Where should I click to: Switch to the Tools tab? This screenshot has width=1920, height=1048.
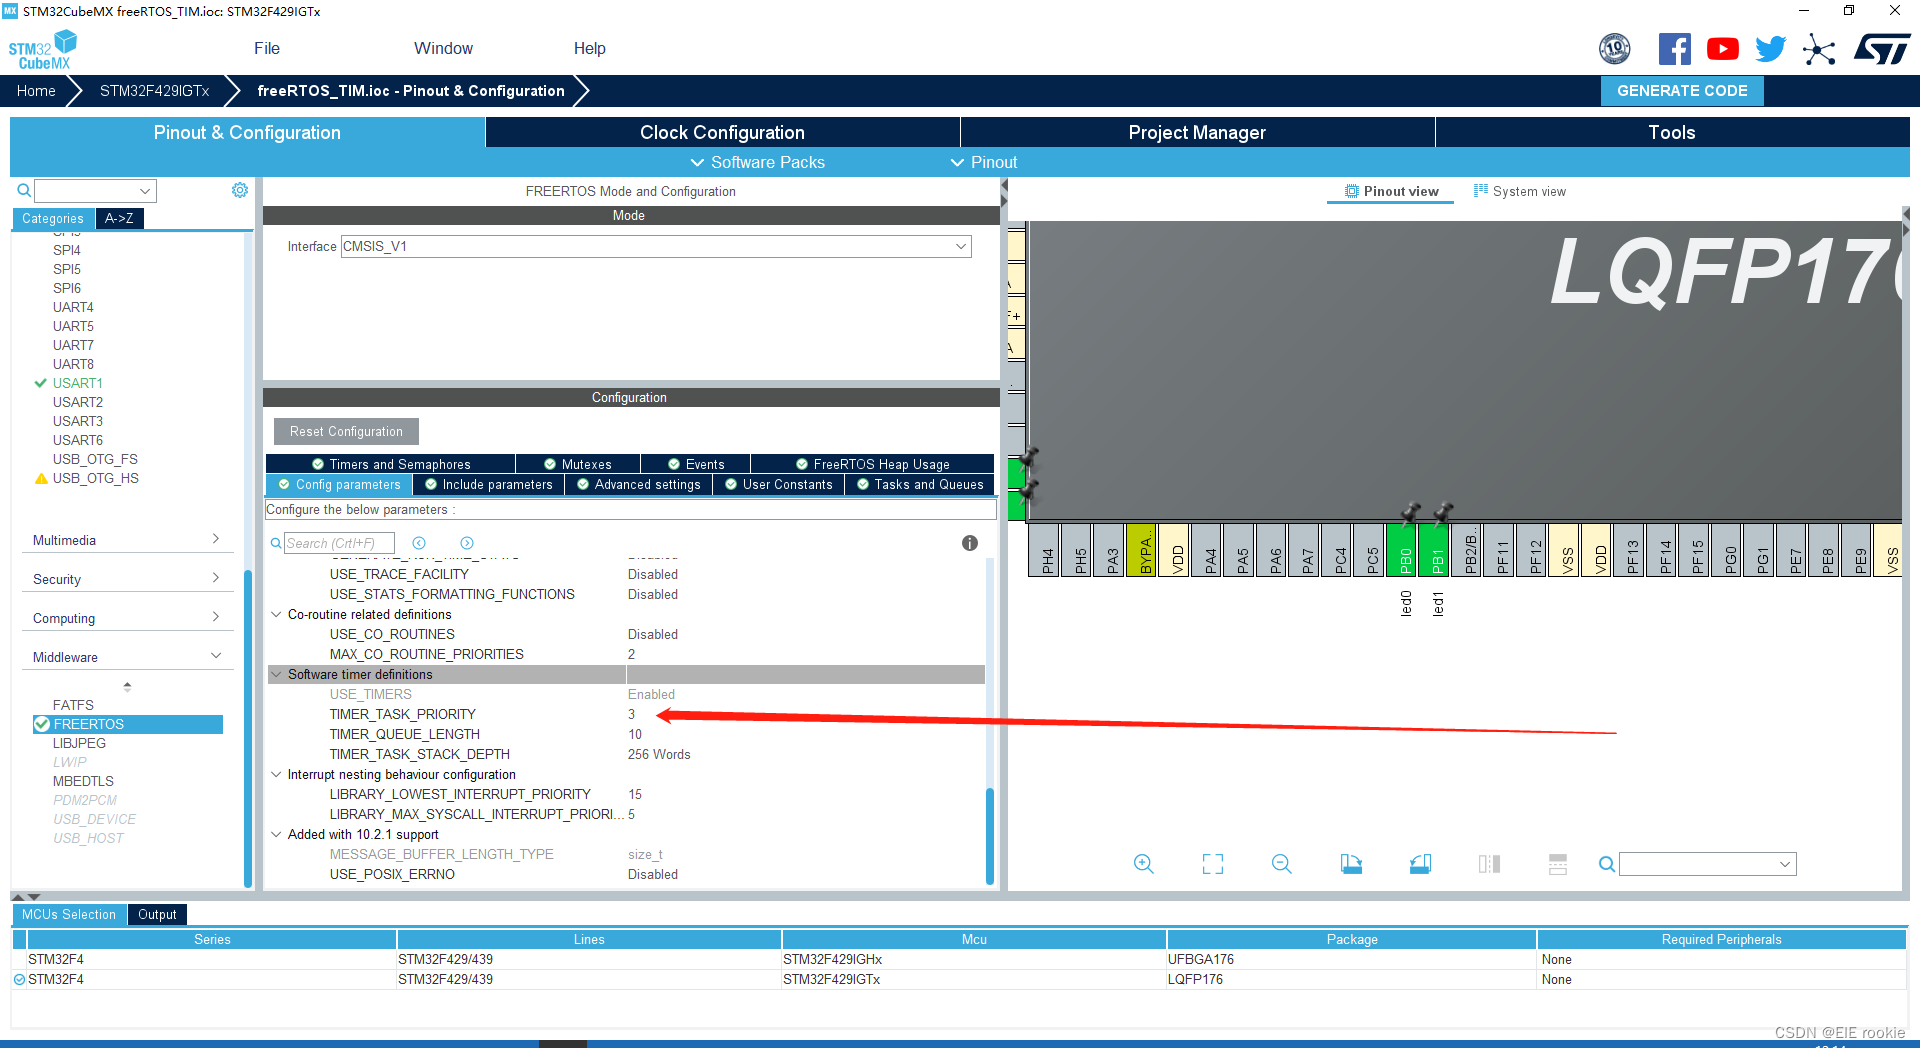pyautogui.click(x=1672, y=132)
